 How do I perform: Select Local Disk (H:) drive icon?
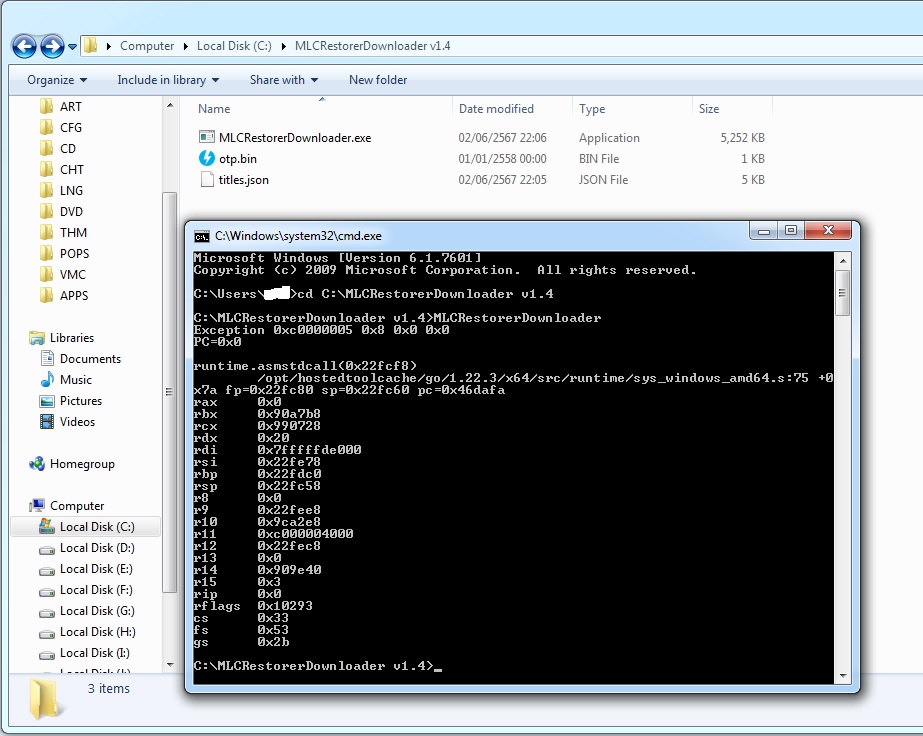point(47,634)
